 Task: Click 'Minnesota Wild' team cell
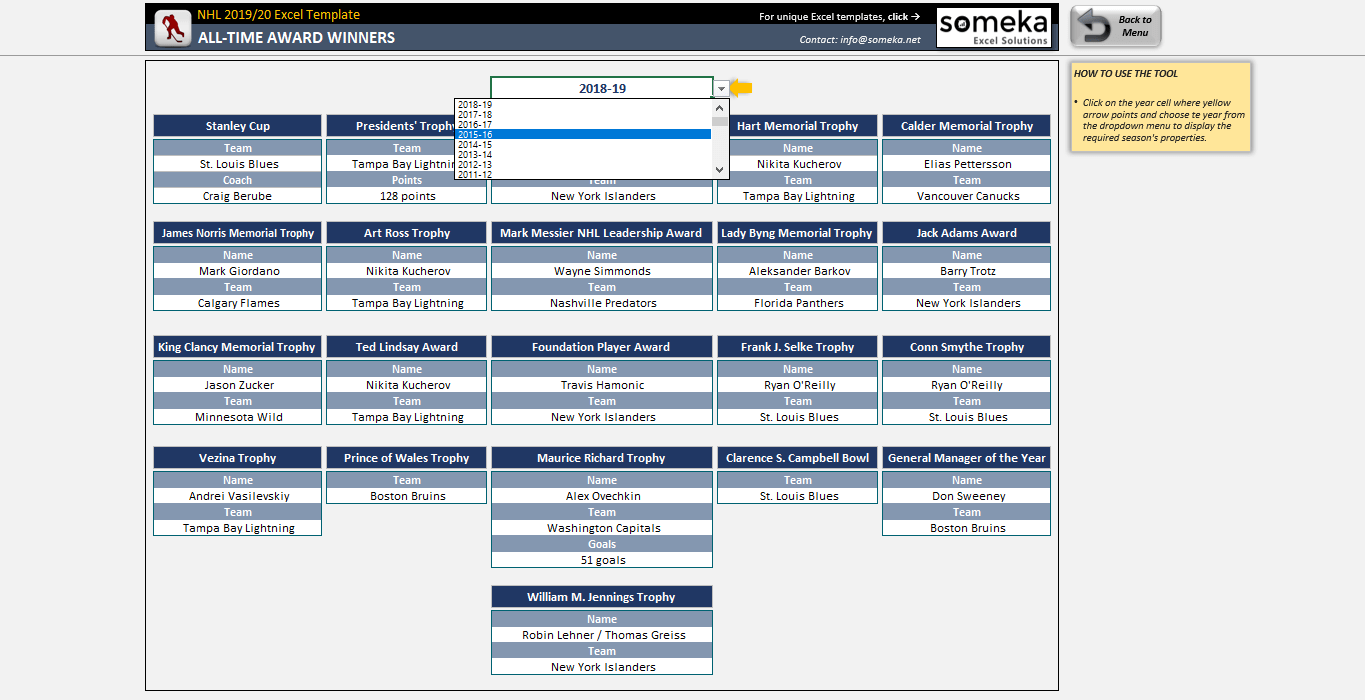(x=238, y=417)
